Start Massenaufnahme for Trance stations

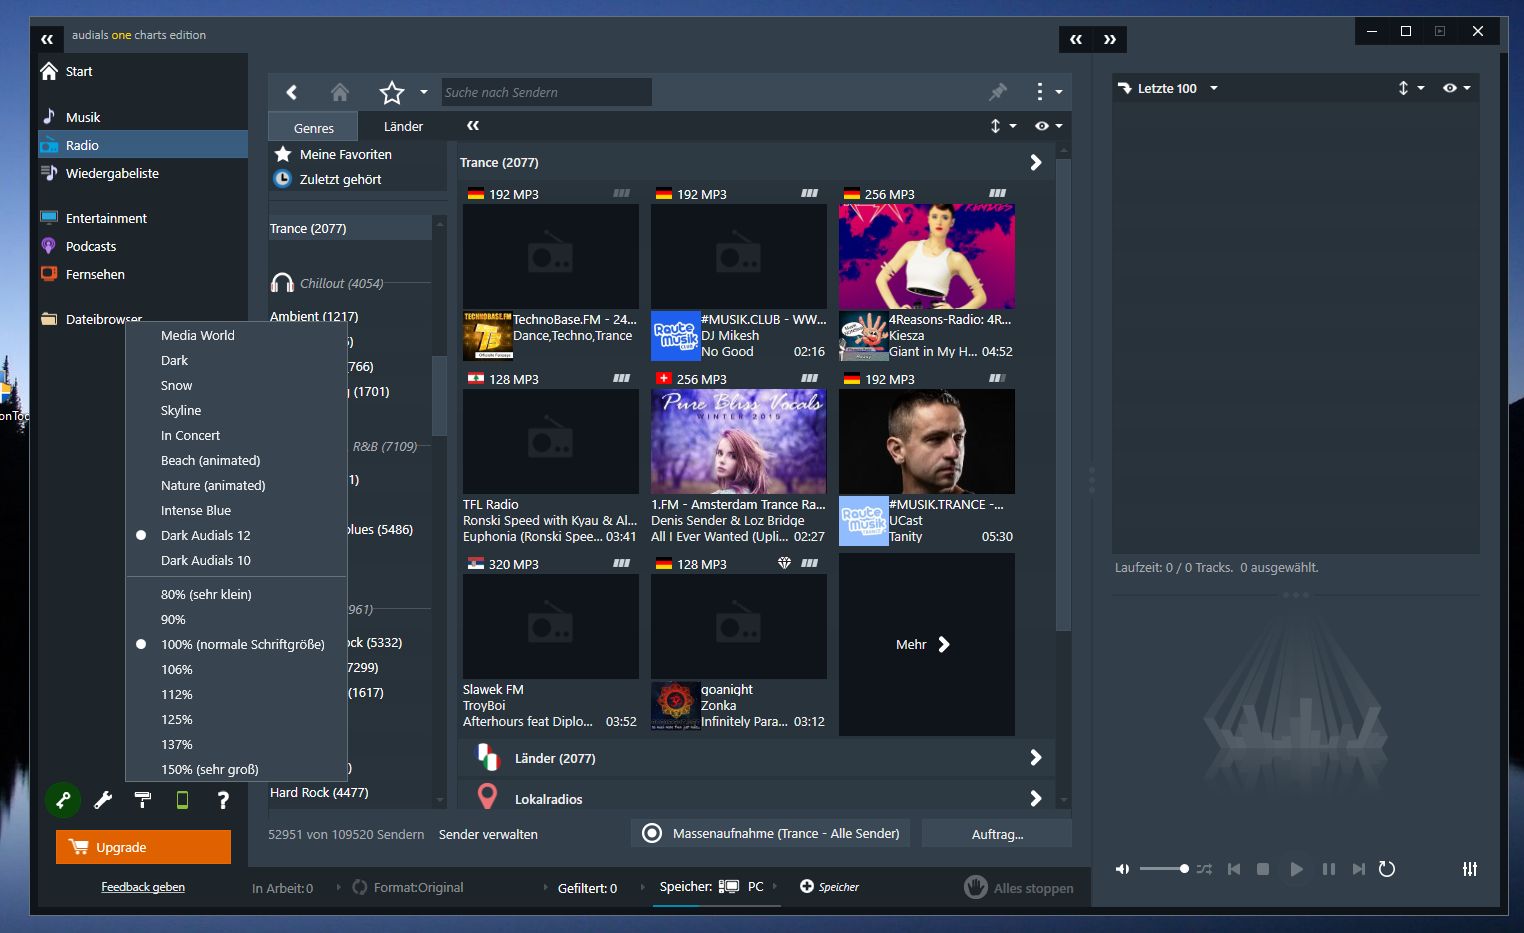click(x=770, y=833)
